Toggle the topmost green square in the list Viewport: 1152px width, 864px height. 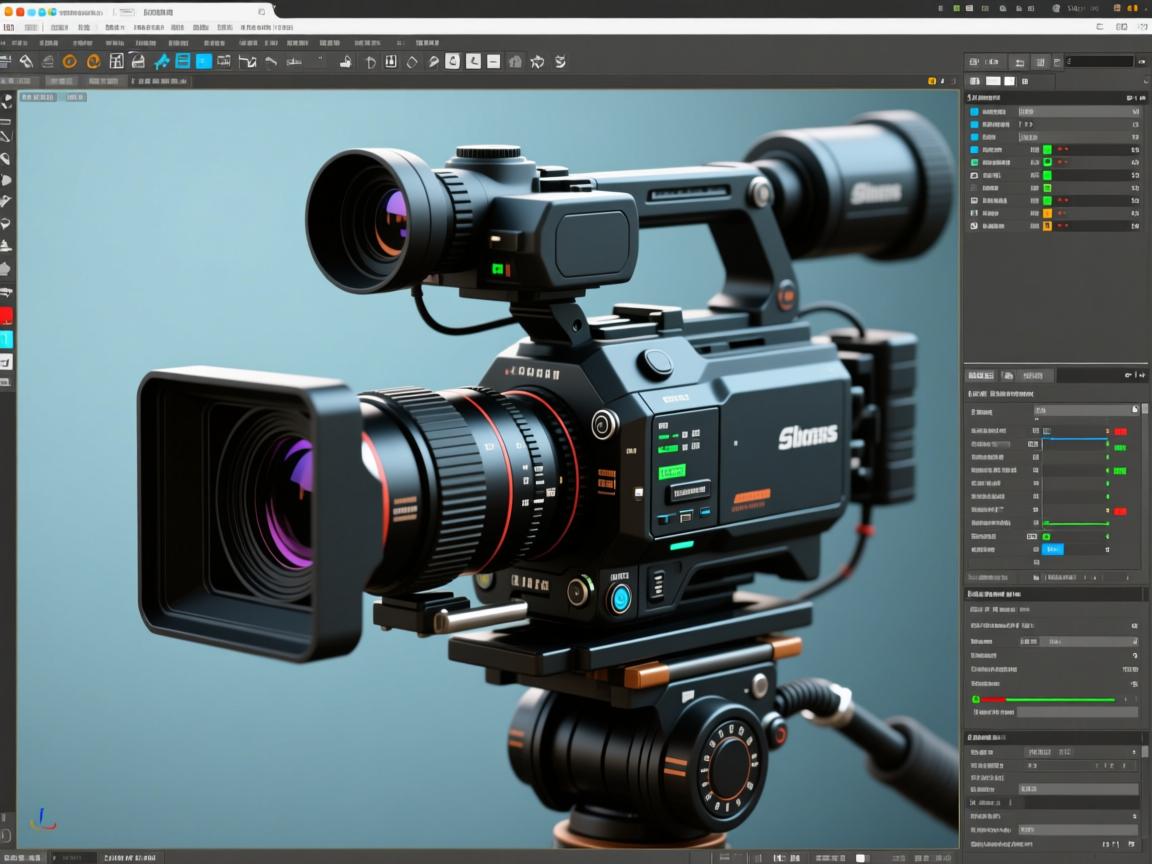pos(1047,149)
